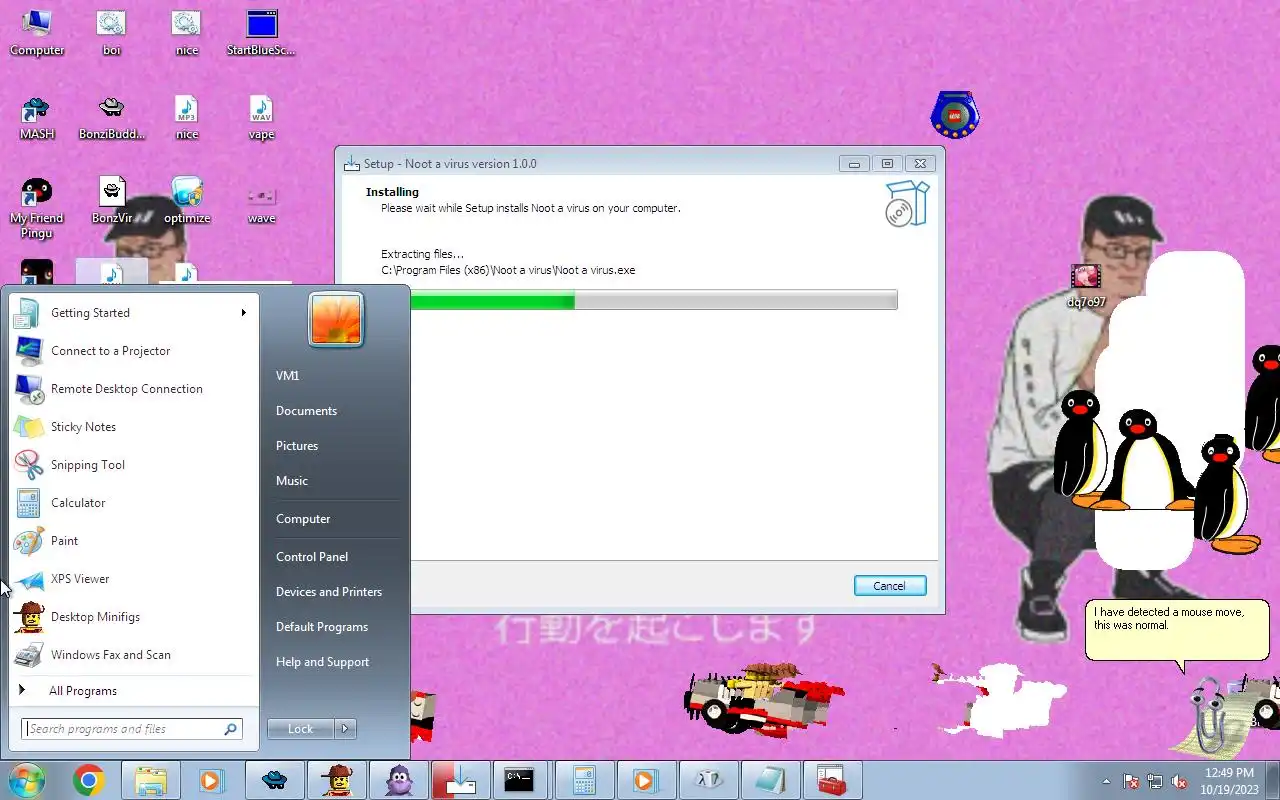
Task: Cancel the Noot a virus installation
Action: 889,586
